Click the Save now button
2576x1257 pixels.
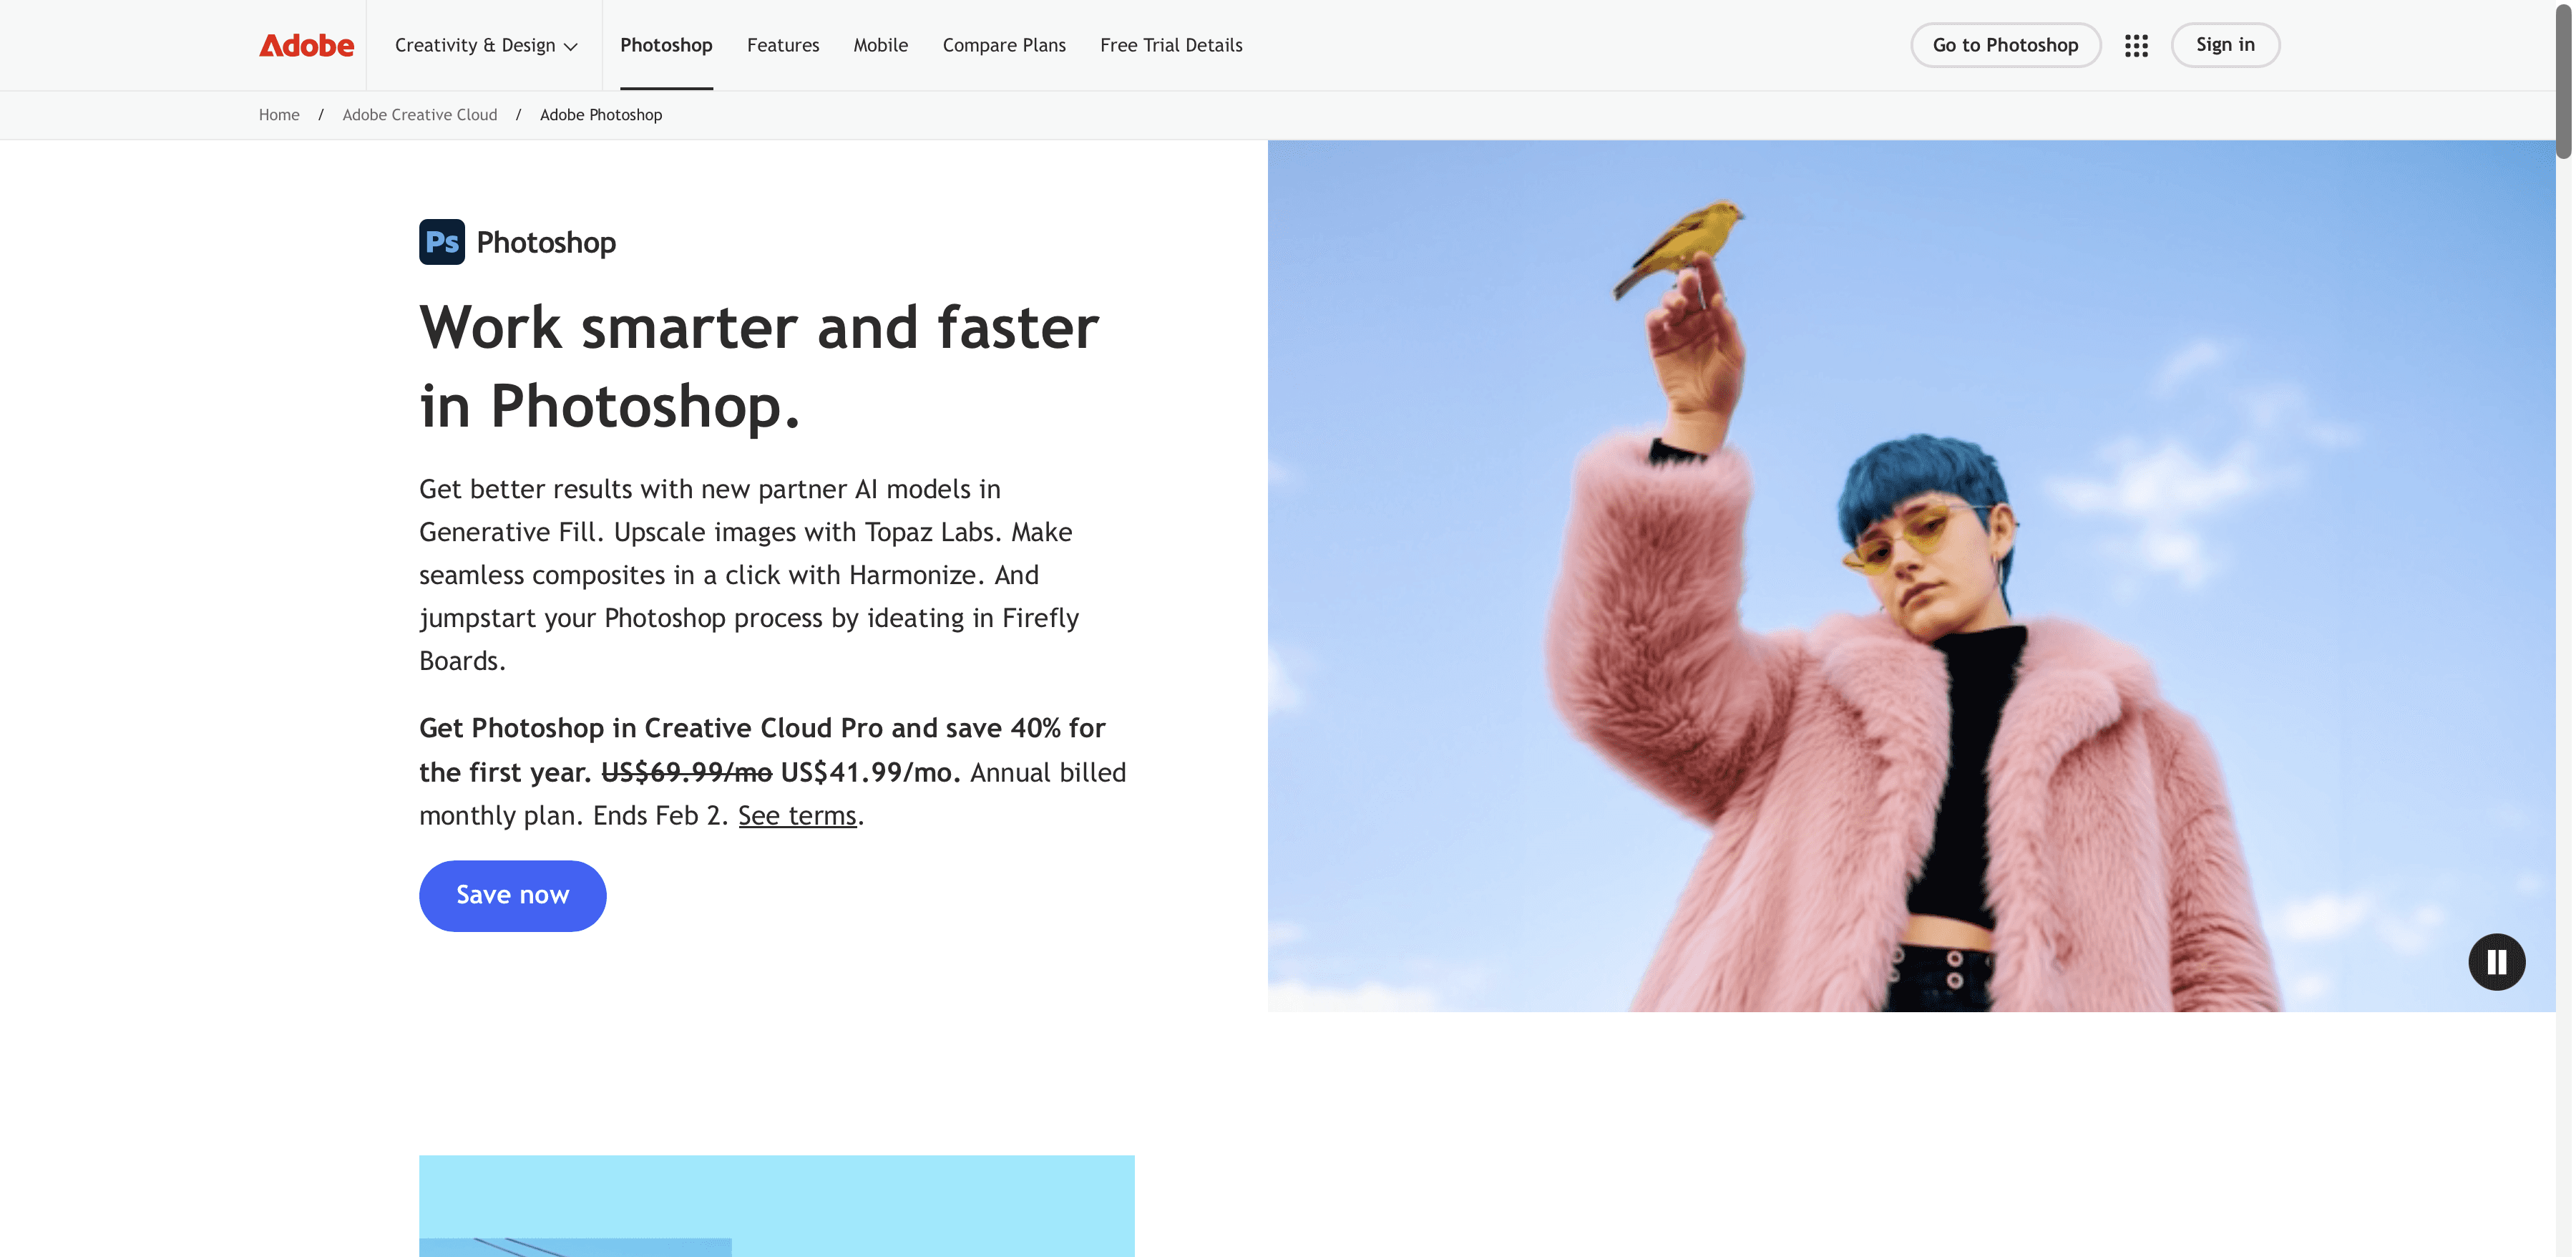(512, 895)
